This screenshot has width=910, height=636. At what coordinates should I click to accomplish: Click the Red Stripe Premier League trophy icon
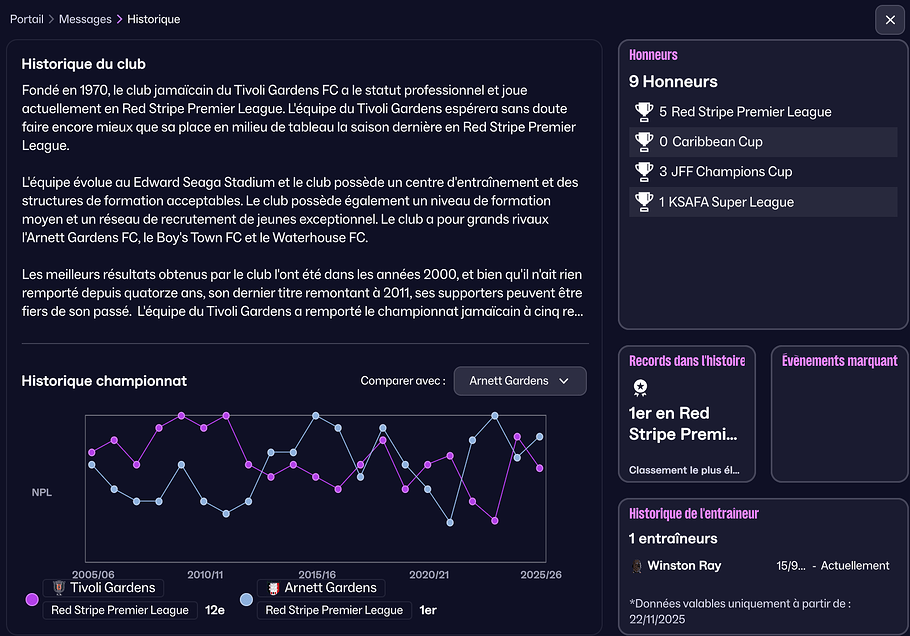point(644,112)
